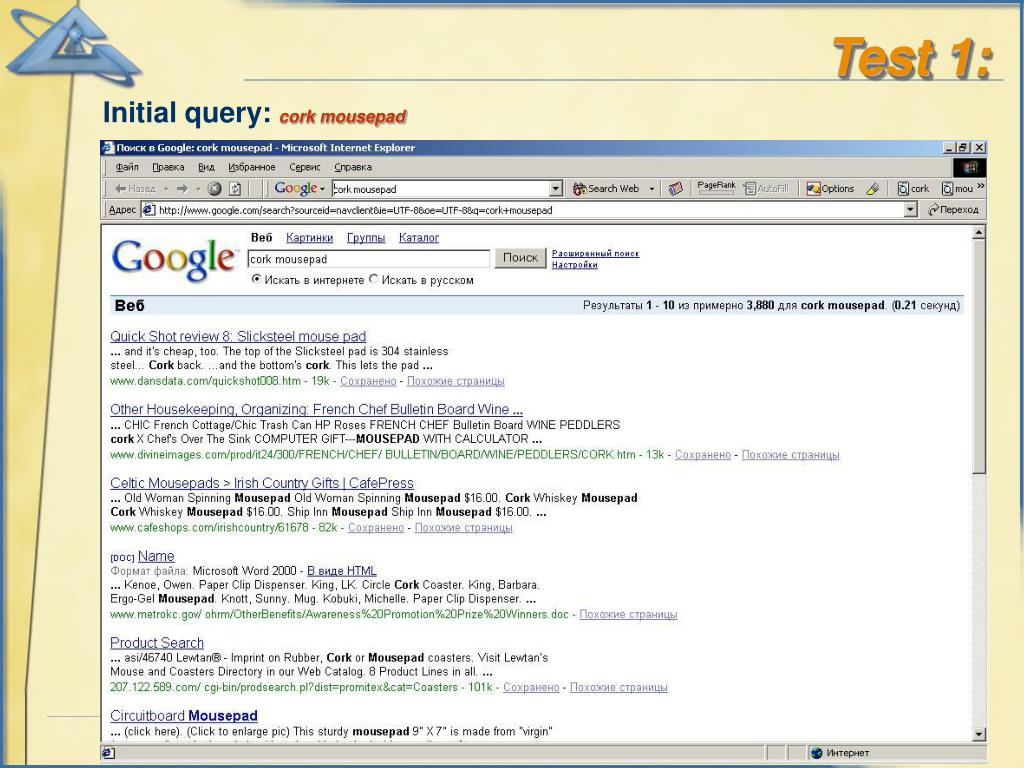Open the 'Name' DOC result link
The height and width of the screenshot is (768, 1024).
[156, 556]
